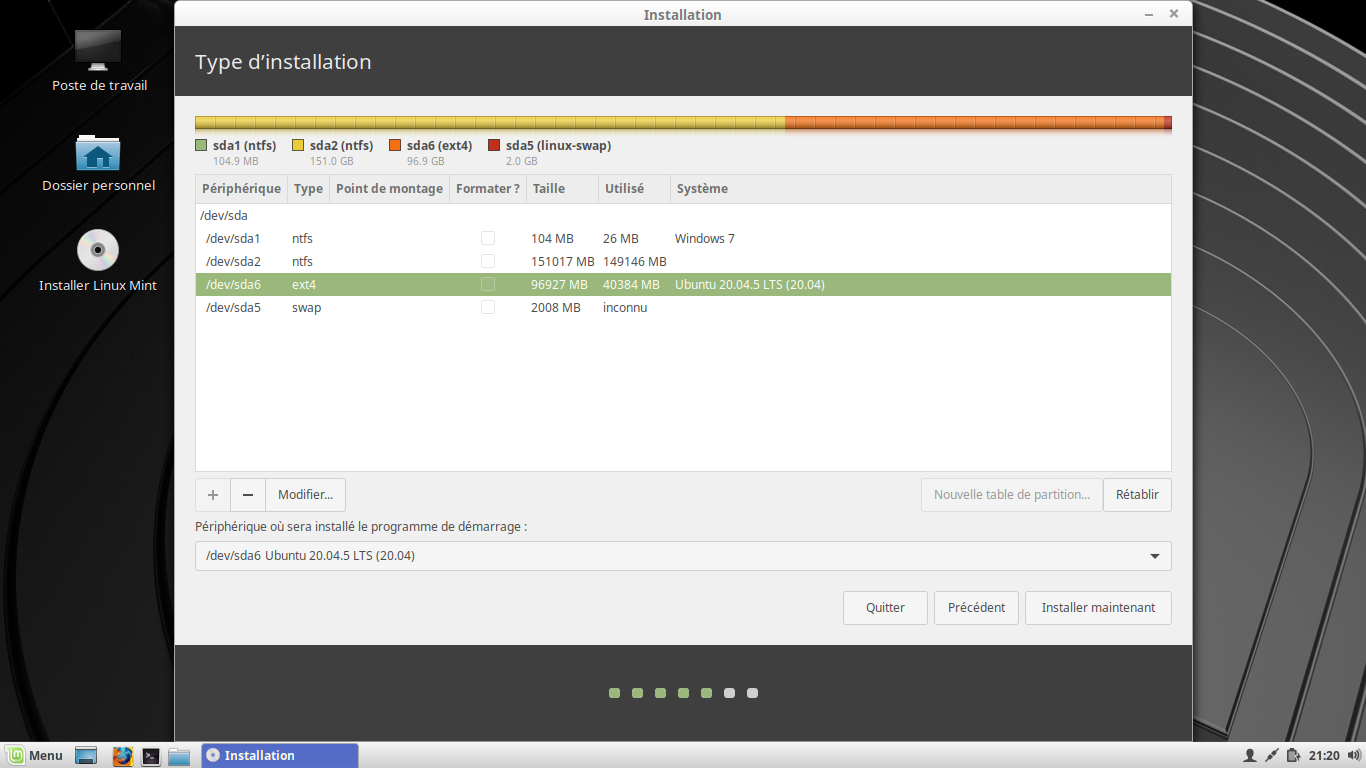Select the /dev/sda2 ntfs partition row
The image size is (1366, 768).
400,262
